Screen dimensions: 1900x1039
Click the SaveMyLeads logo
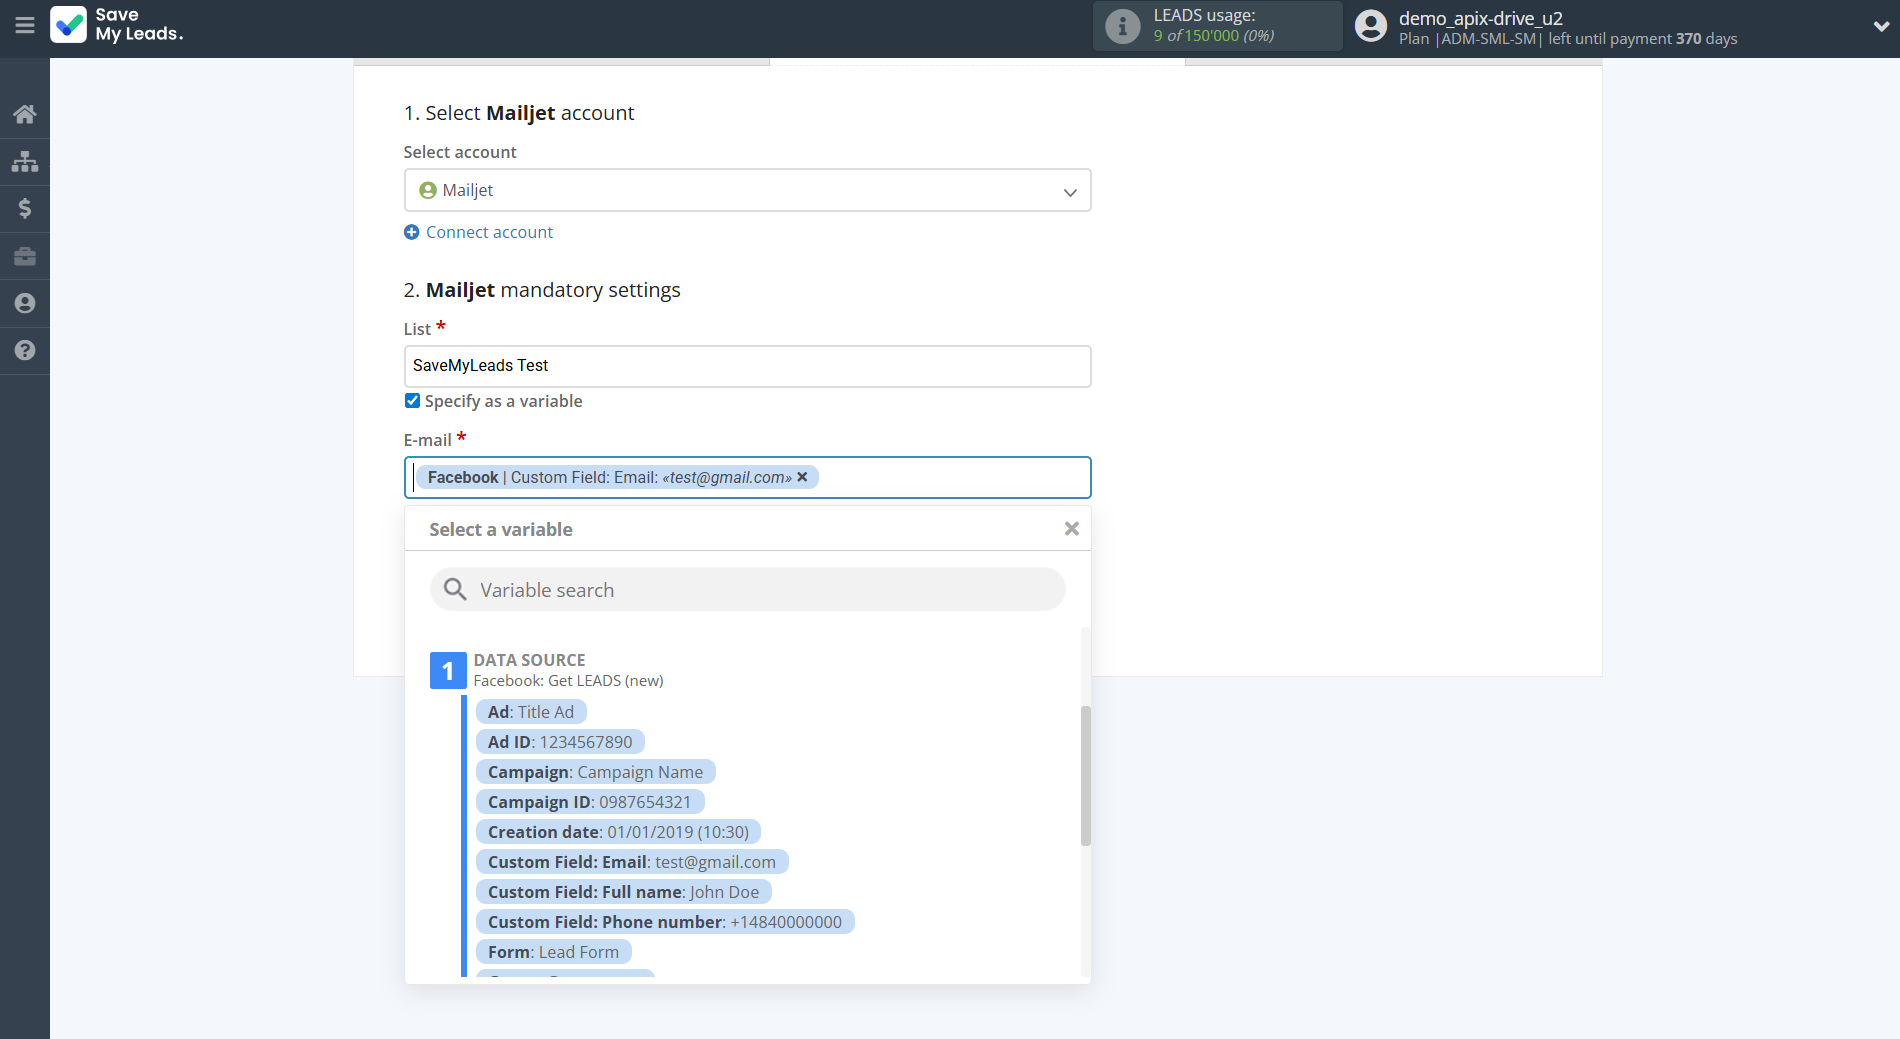[x=117, y=27]
